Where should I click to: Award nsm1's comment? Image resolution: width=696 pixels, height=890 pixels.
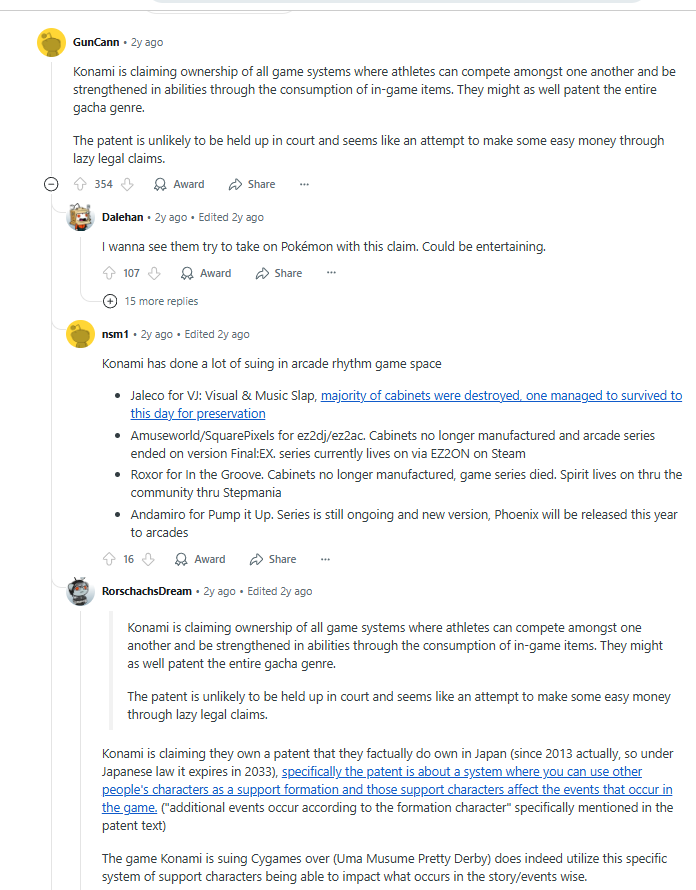click(x=200, y=559)
